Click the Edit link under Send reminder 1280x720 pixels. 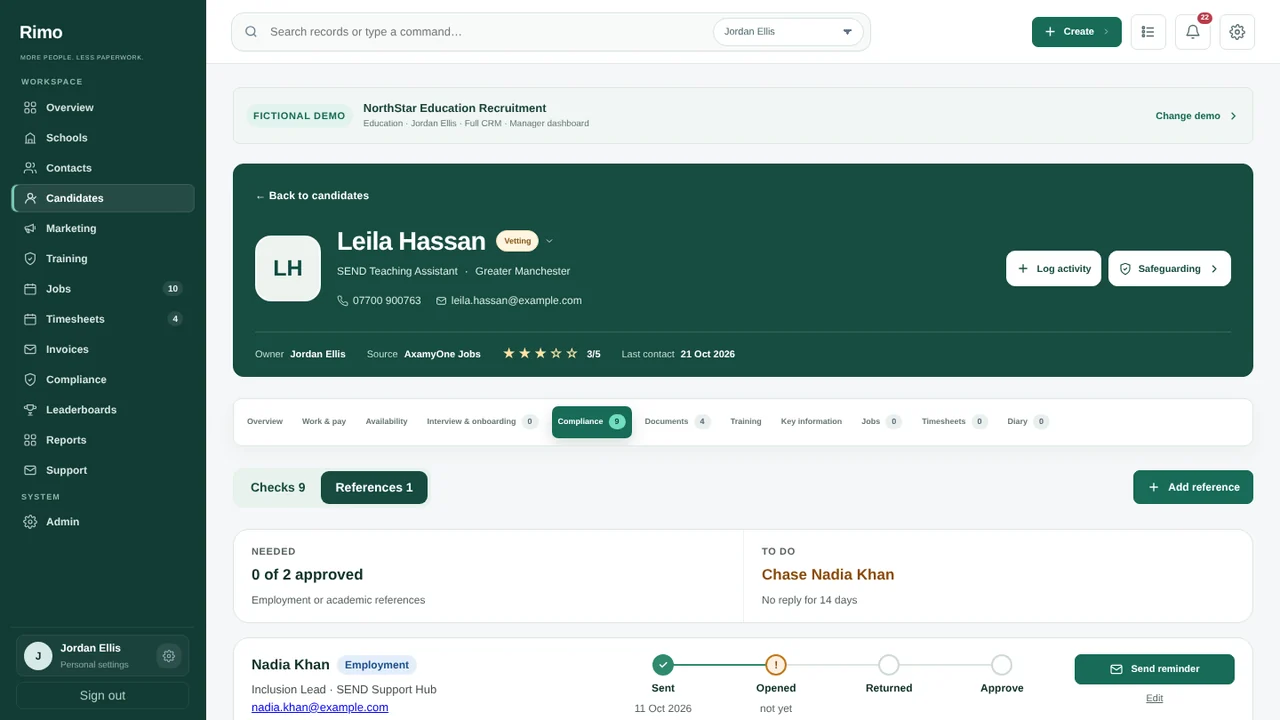[1154, 699]
